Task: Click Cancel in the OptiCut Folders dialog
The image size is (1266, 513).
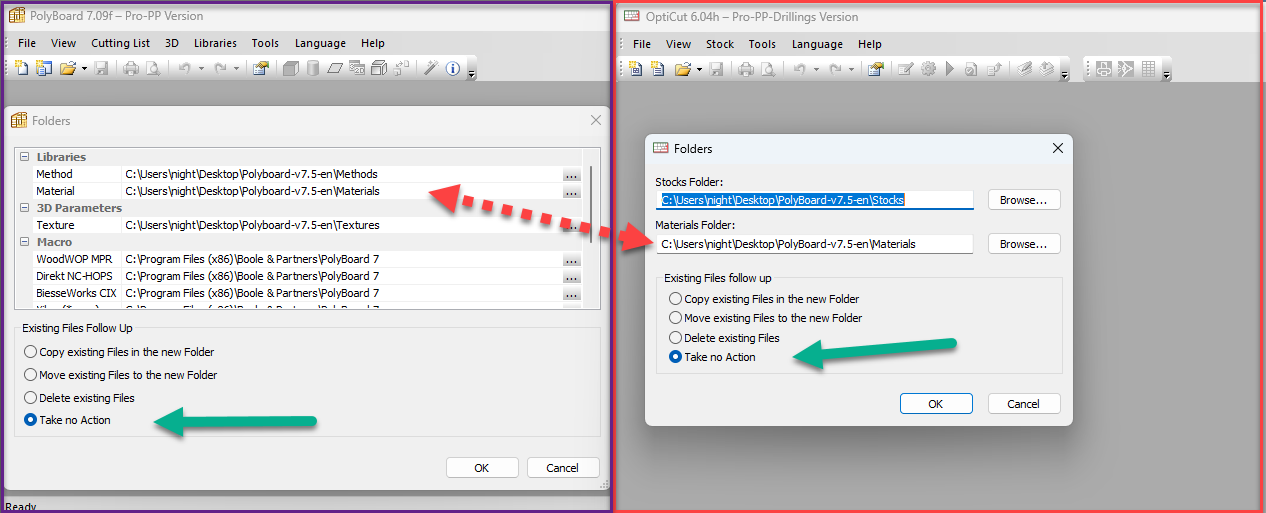Action: point(1024,403)
